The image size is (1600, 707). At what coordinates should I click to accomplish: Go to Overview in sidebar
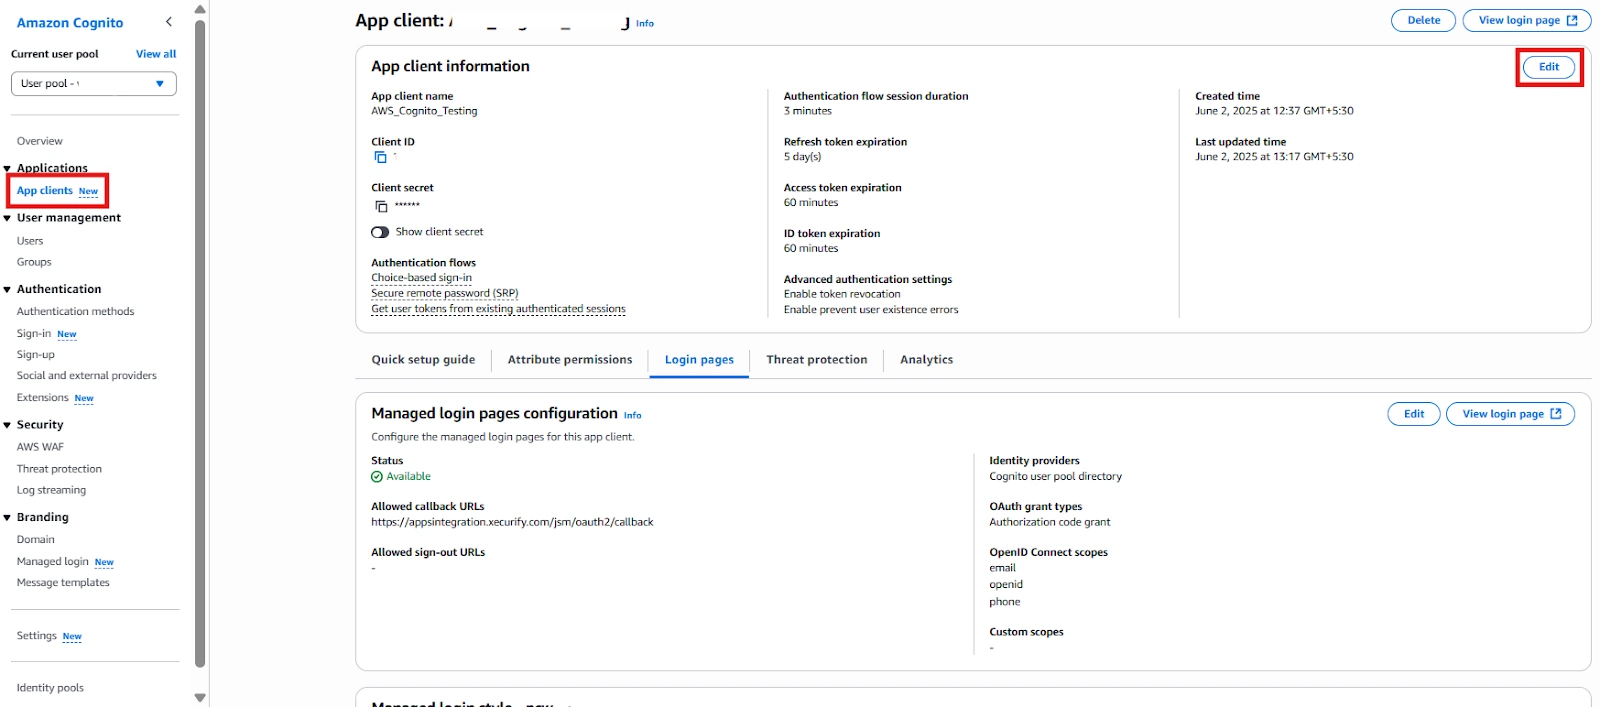pyautogui.click(x=39, y=141)
